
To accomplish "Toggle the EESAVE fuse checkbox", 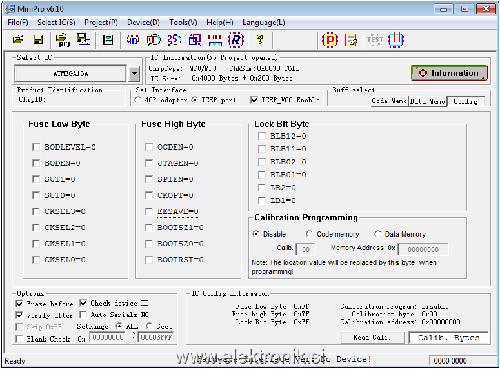I will point(149,211).
